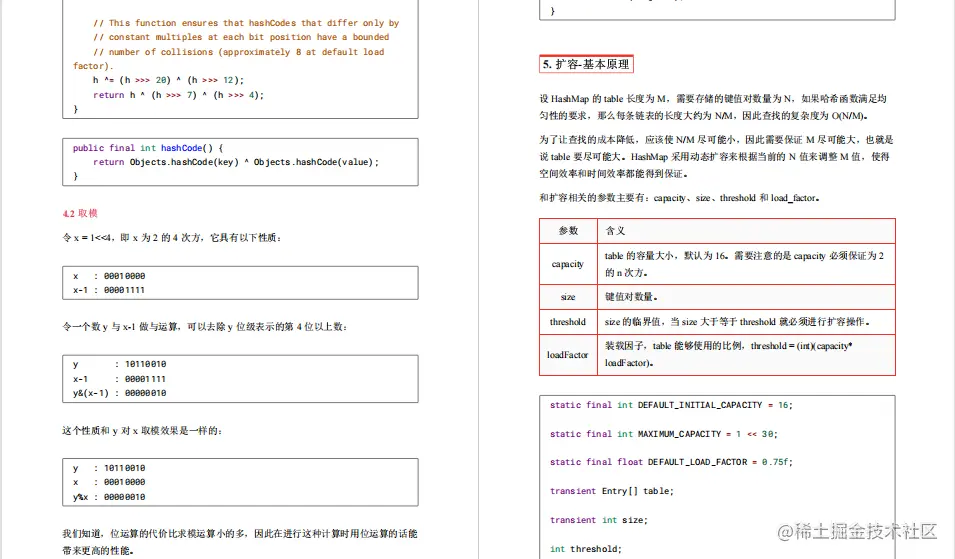The height and width of the screenshot is (559, 955).
Task: Click the loadFactor description starting '装载因子'
Action: (x=746, y=354)
